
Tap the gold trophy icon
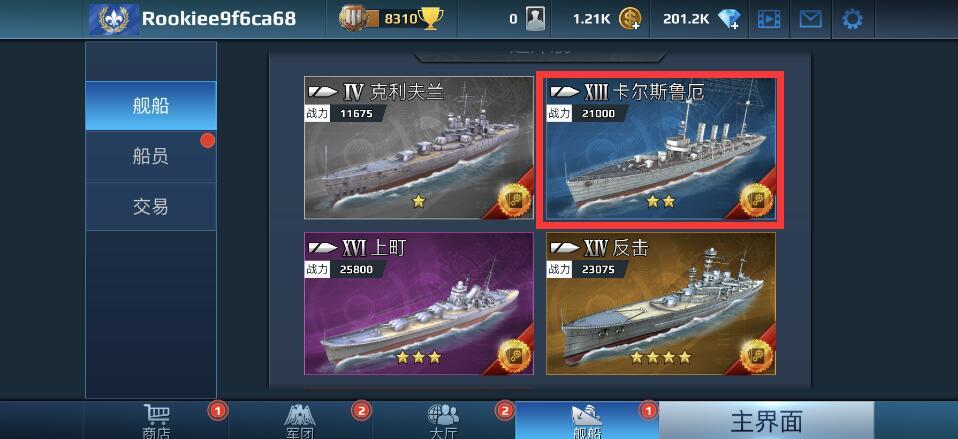pos(431,19)
